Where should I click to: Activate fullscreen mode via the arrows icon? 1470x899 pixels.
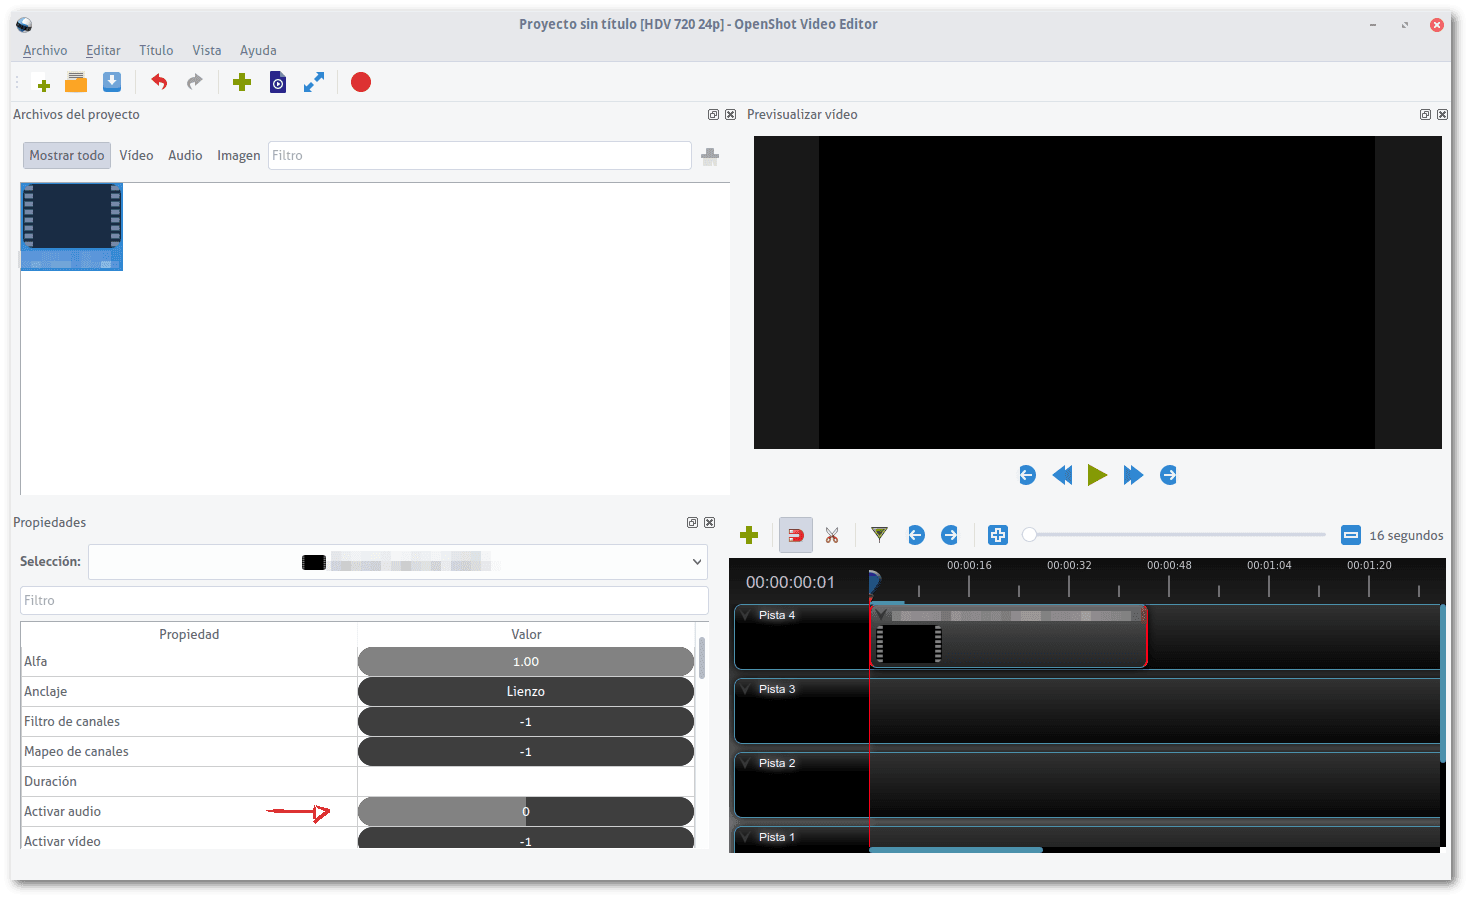pyautogui.click(x=313, y=82)
